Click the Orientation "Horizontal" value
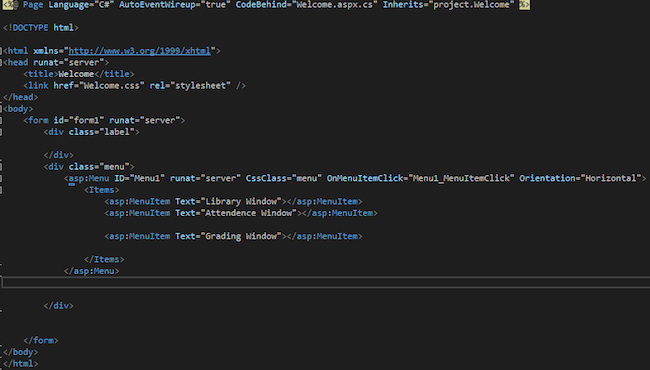Viewport: 650px width, 370px height. [611, 179]
